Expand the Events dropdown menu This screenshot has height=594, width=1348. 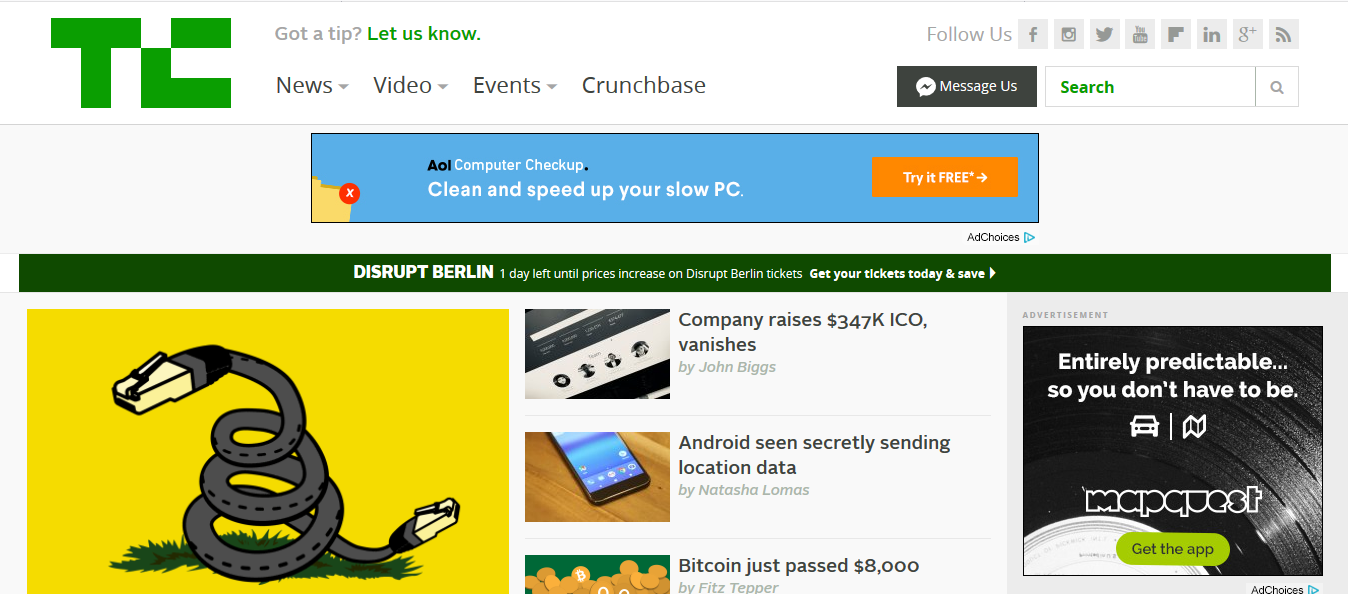[515, 86]
